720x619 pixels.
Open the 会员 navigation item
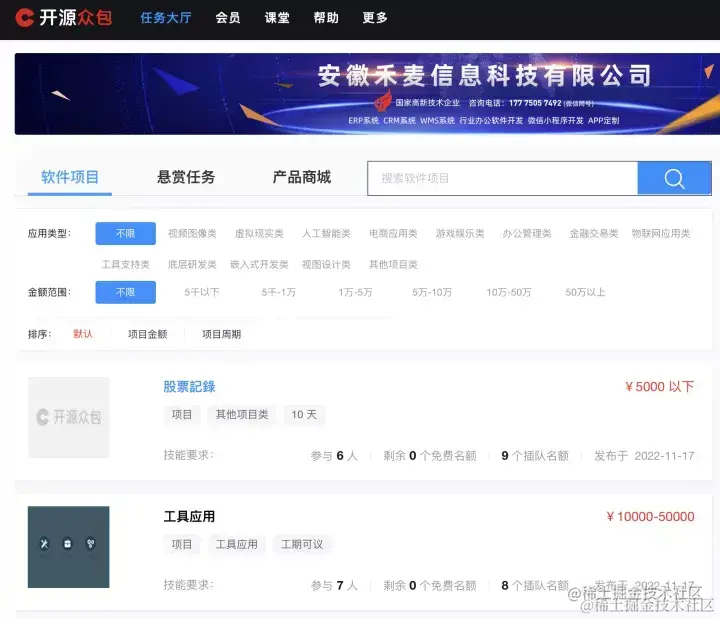coord(228,18)
